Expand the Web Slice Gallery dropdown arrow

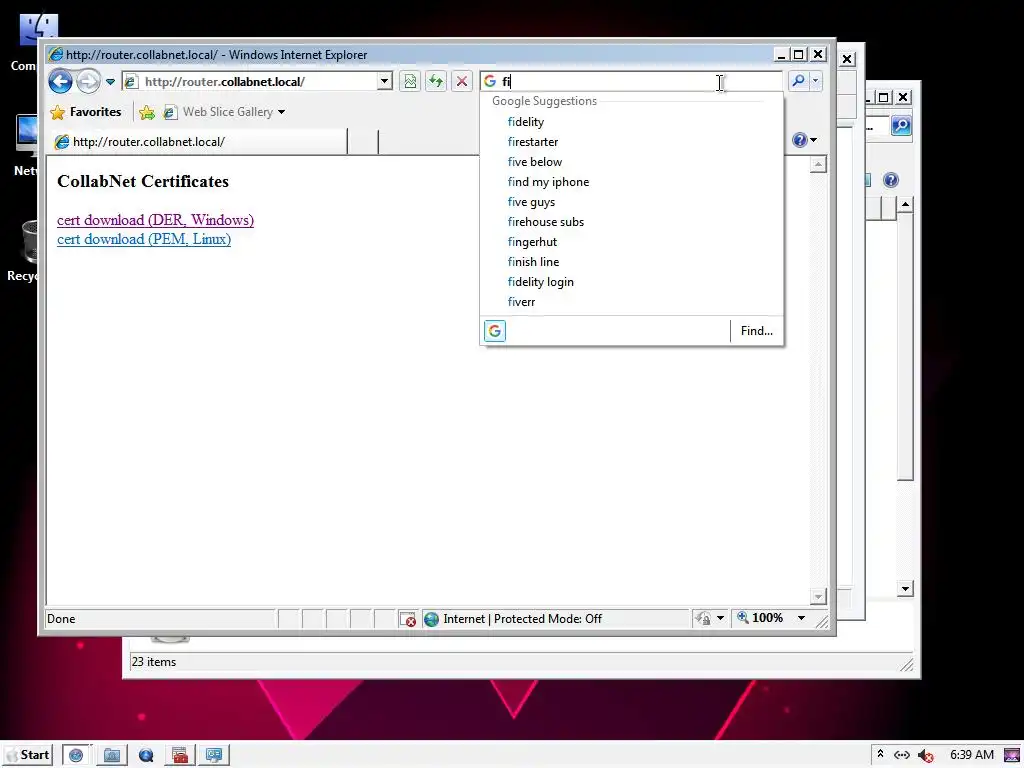[281, 112]
